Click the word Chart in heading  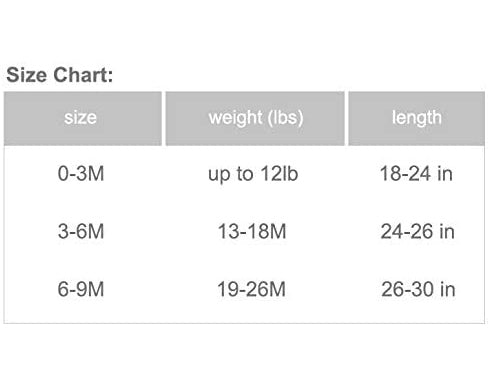83,75
